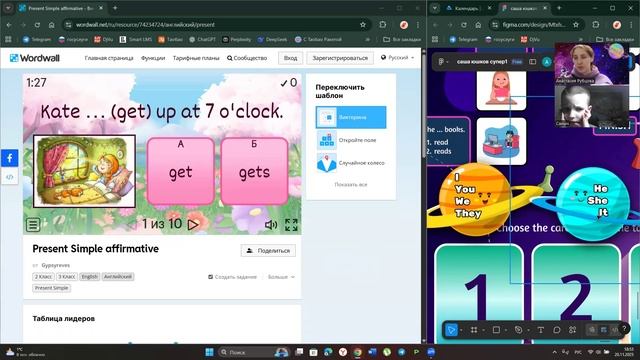Viewport: 640px width, 360px height.
Task: Expand Pen tool options arrow in Figma
Action: [x=528, y=330]
